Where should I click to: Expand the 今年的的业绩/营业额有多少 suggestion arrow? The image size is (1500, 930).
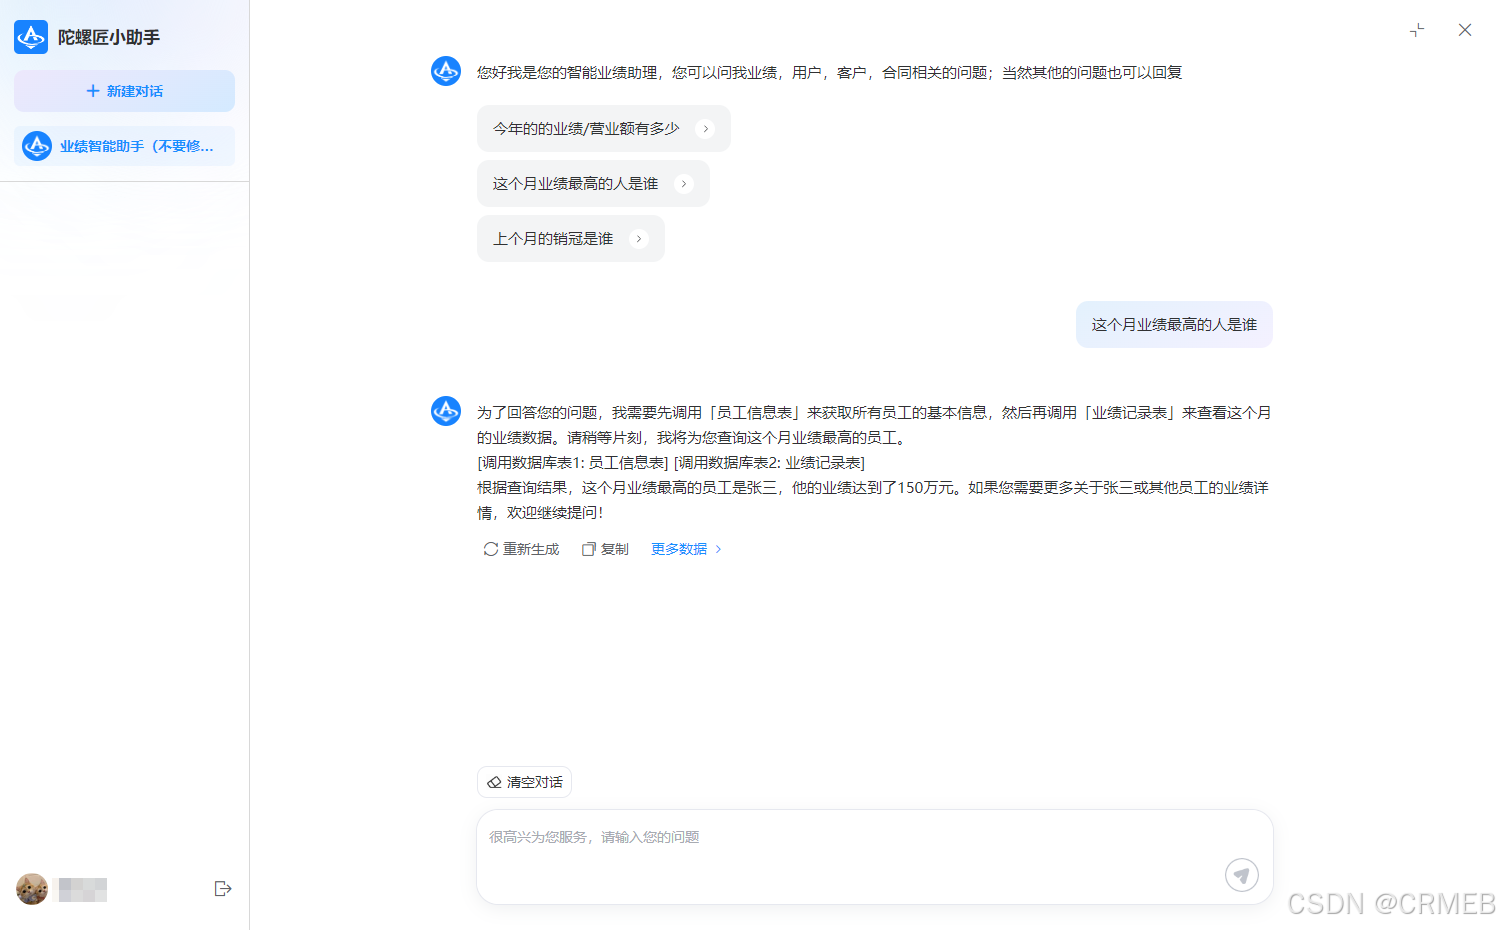[x=707, y=128]
